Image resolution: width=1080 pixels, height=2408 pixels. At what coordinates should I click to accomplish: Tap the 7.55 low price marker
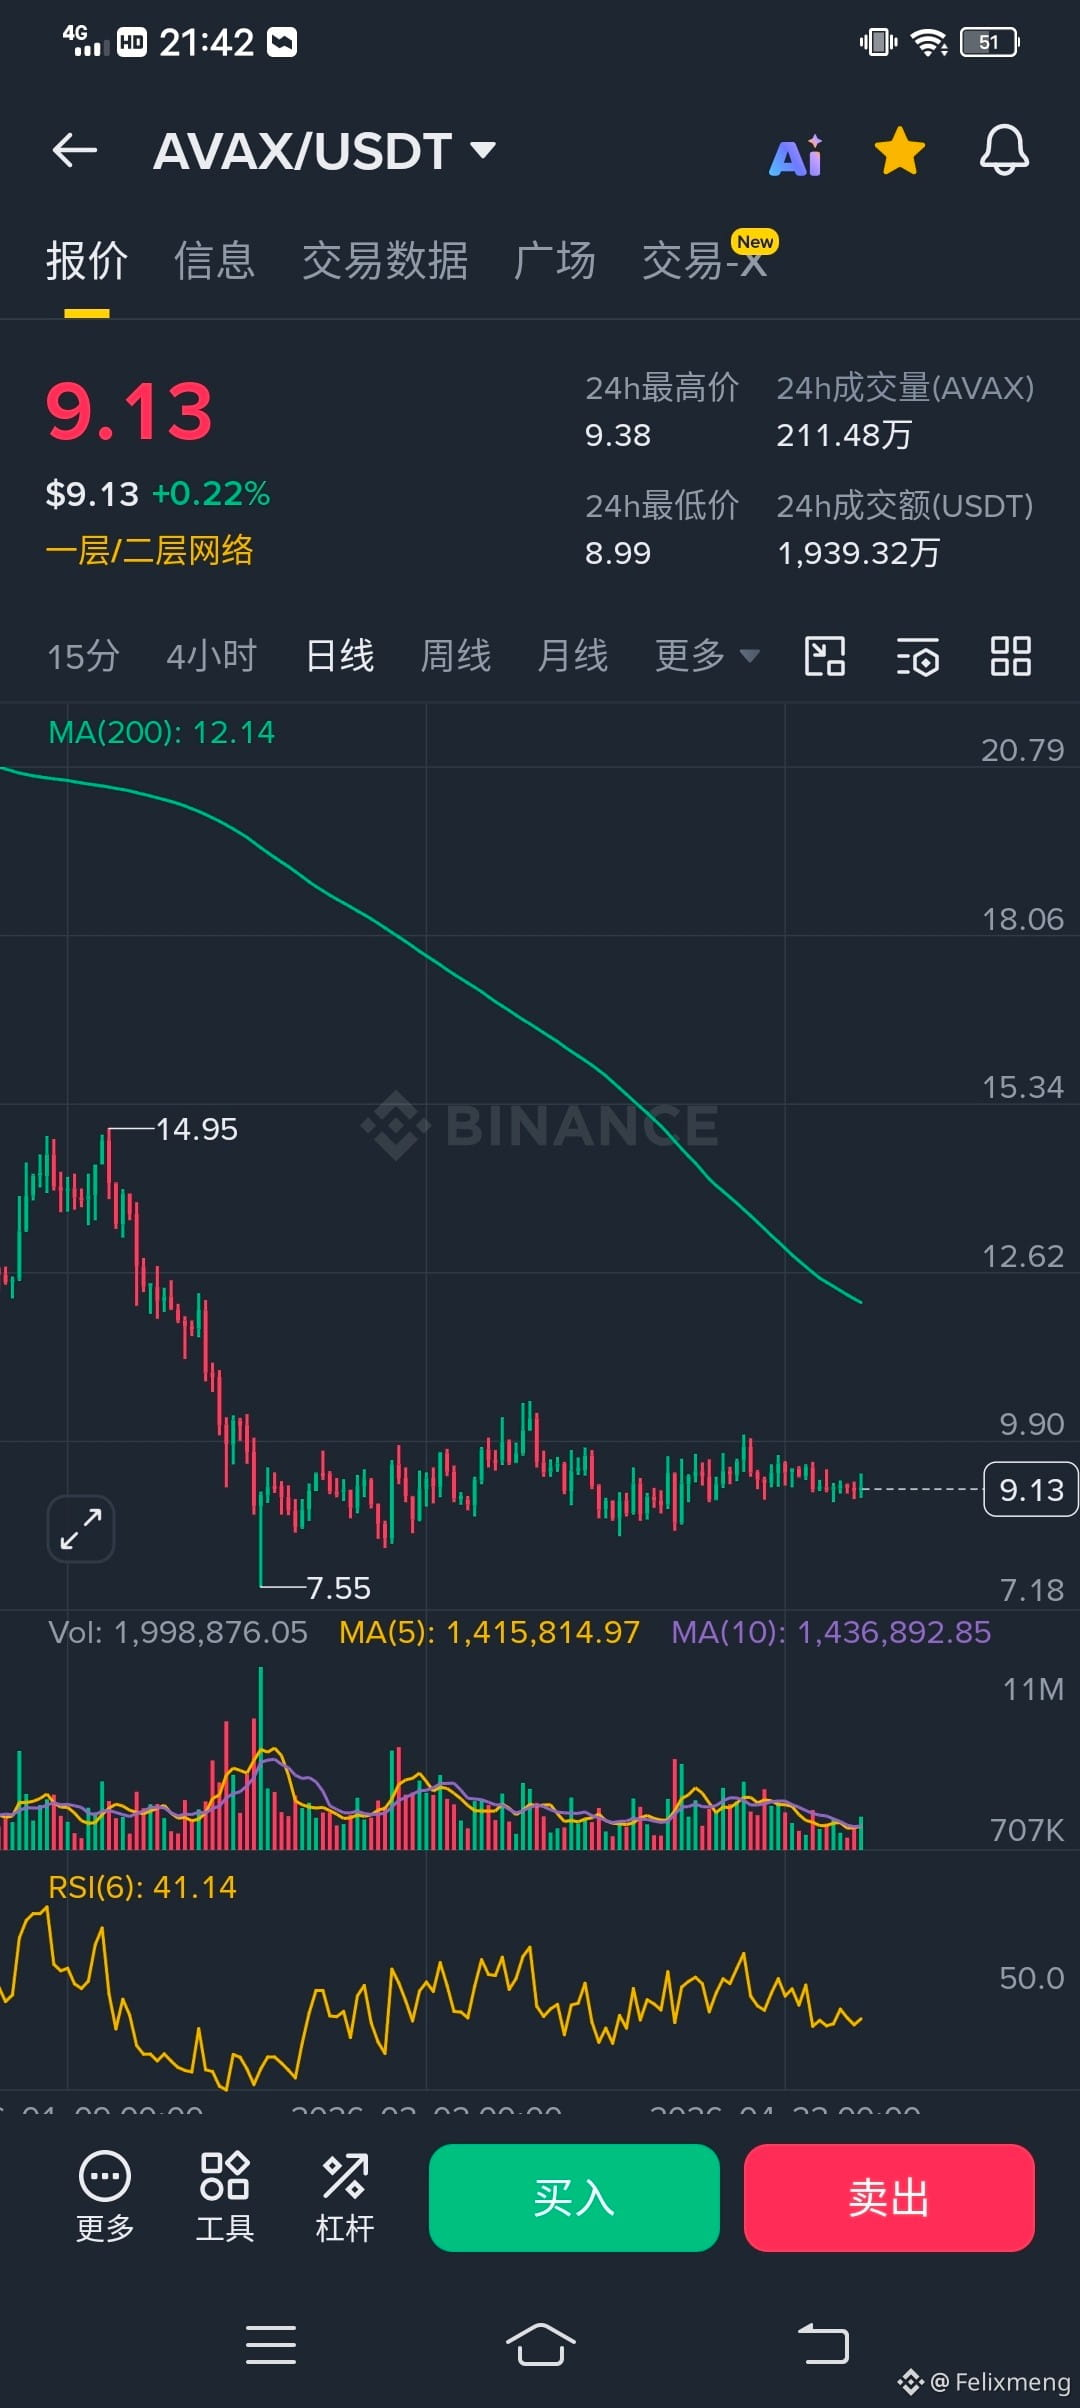tap(338, 1588)
